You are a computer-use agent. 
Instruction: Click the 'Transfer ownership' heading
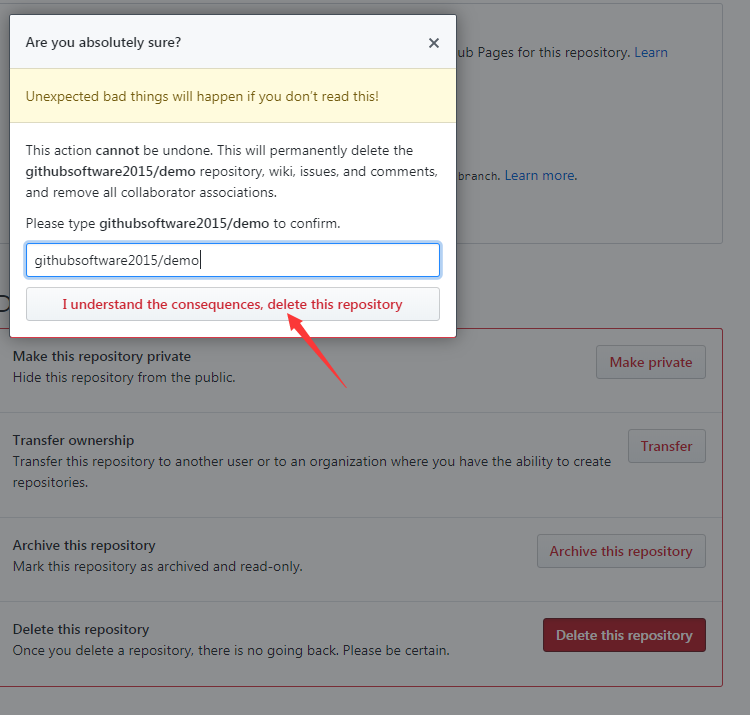point(73,440)
